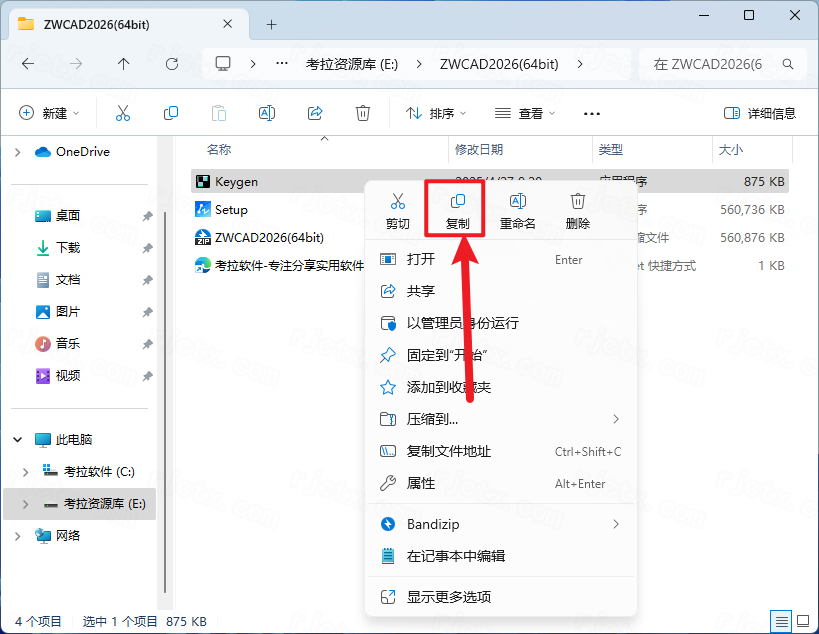Screen dimensions: 819x634
Task: Select 'Run as administrator' menu entry
Action: coord(462,323)
